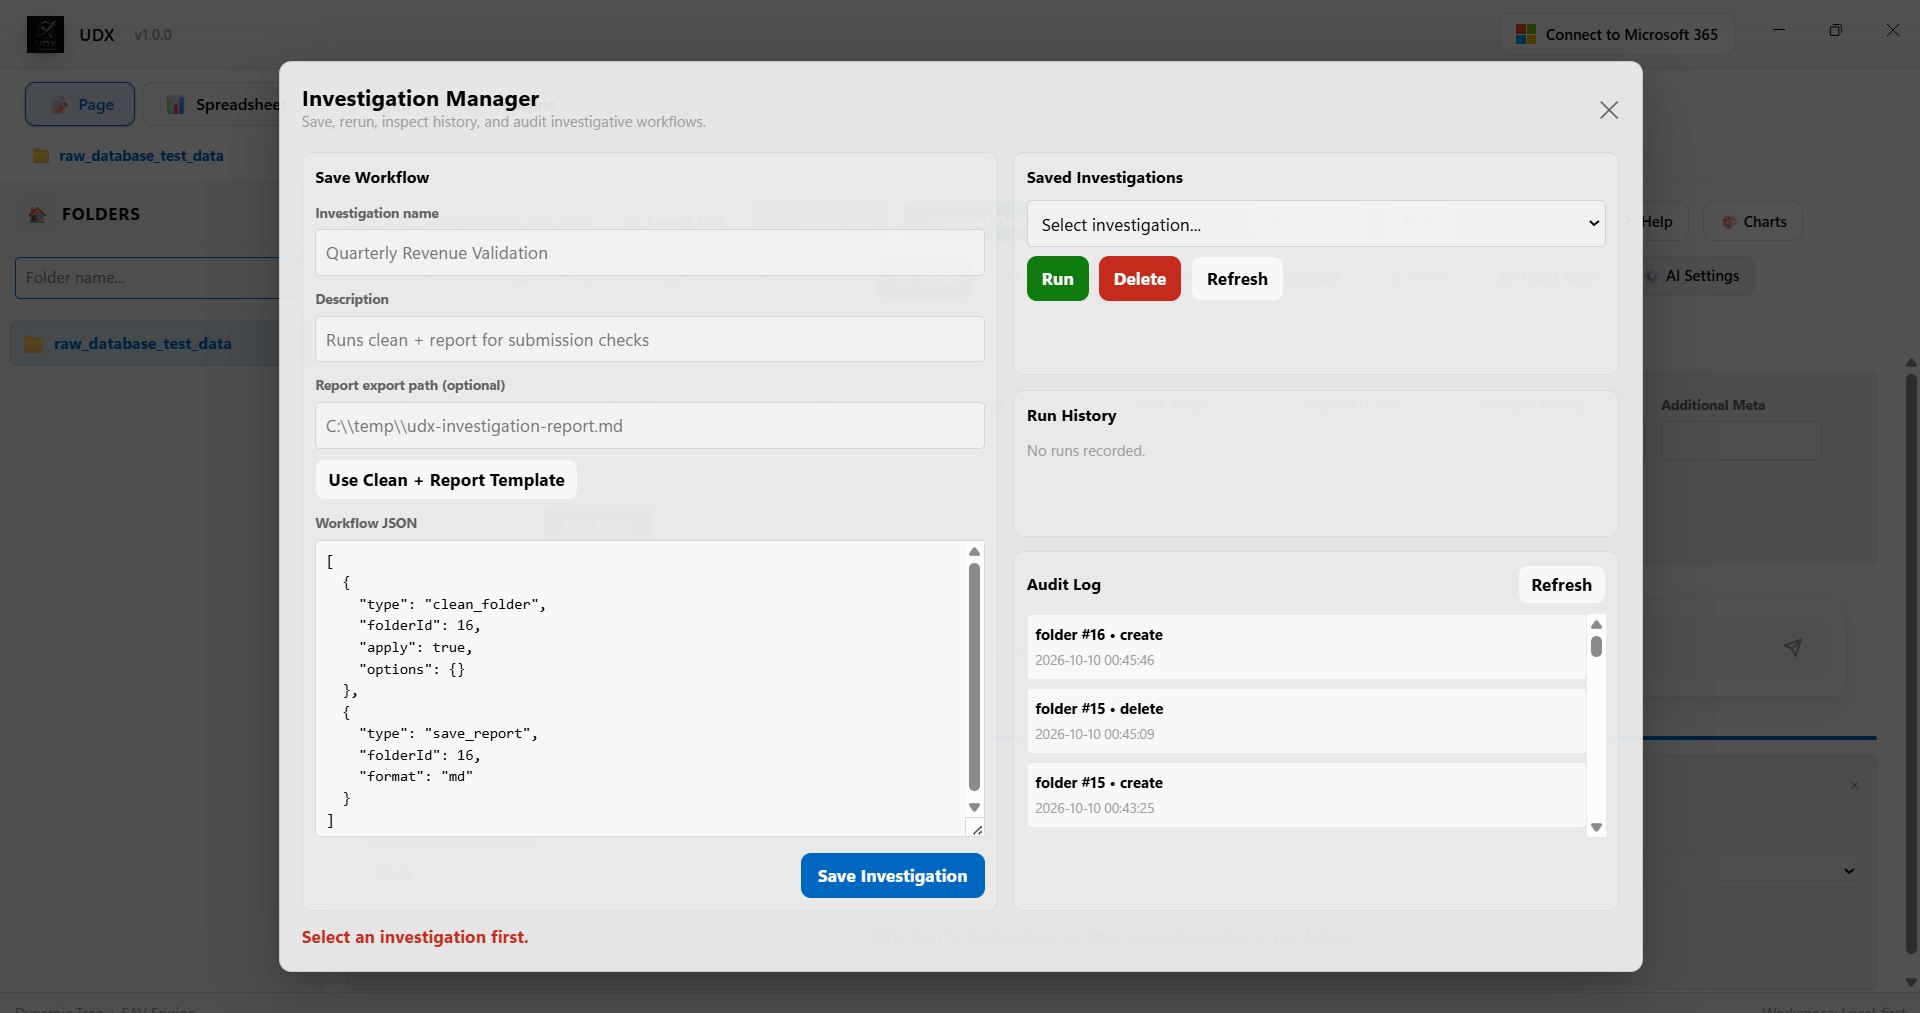Run the selected investigation
Image resolution: width=1920 pixels, height=1013 pixels.
(1057, 279)
